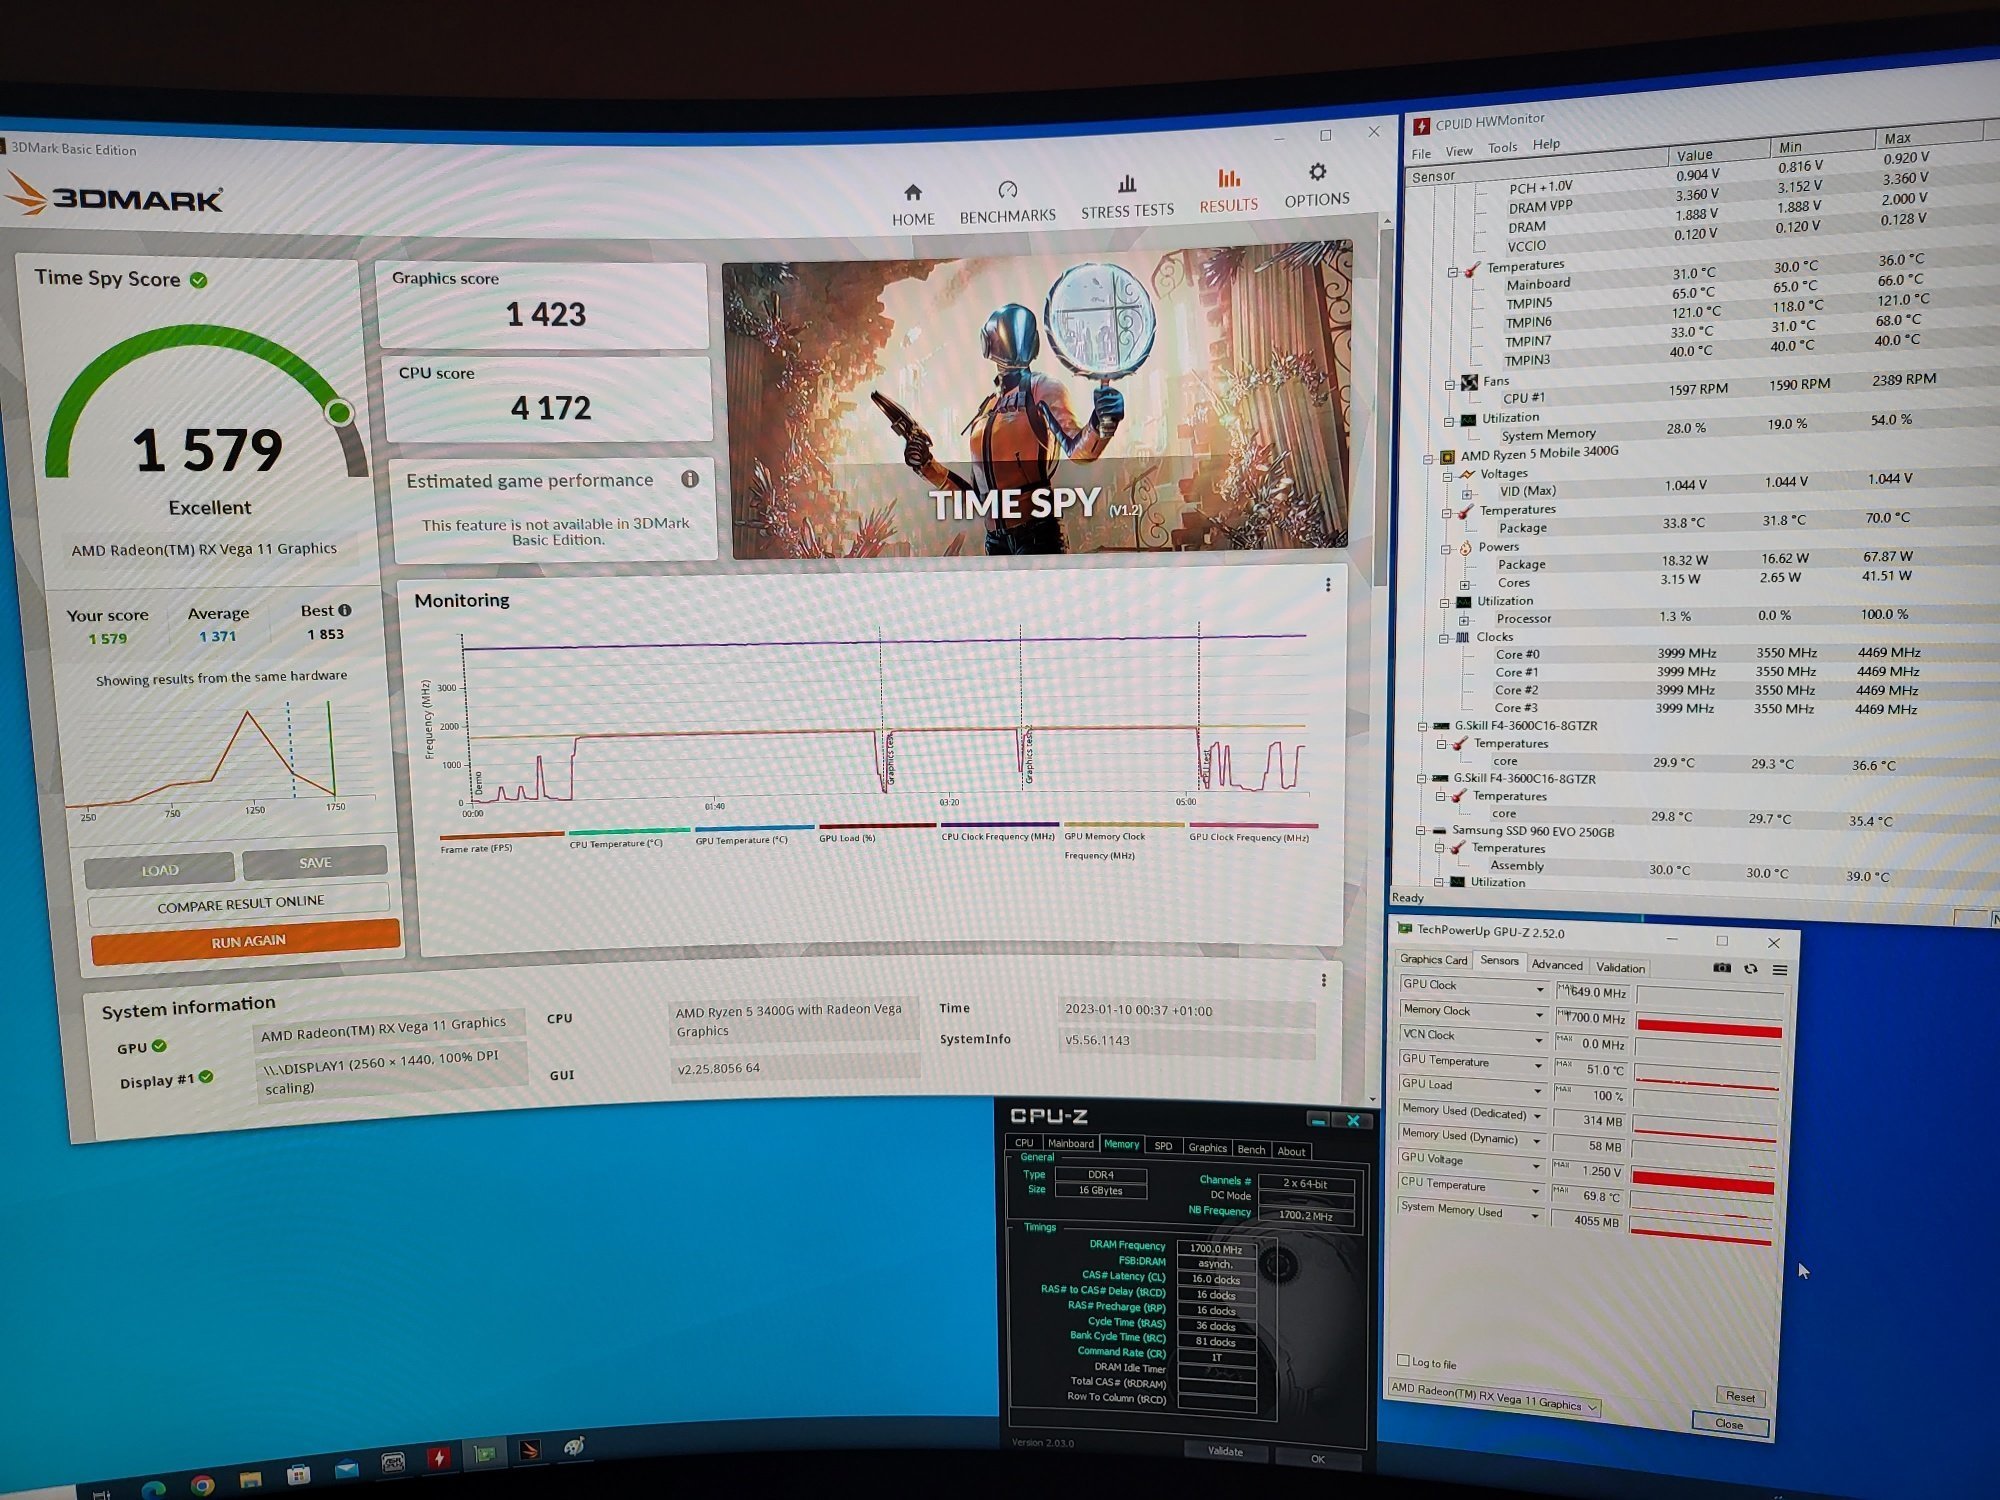
Task: Enable the Log to file checkbox
Action: coord(1403,1361)
